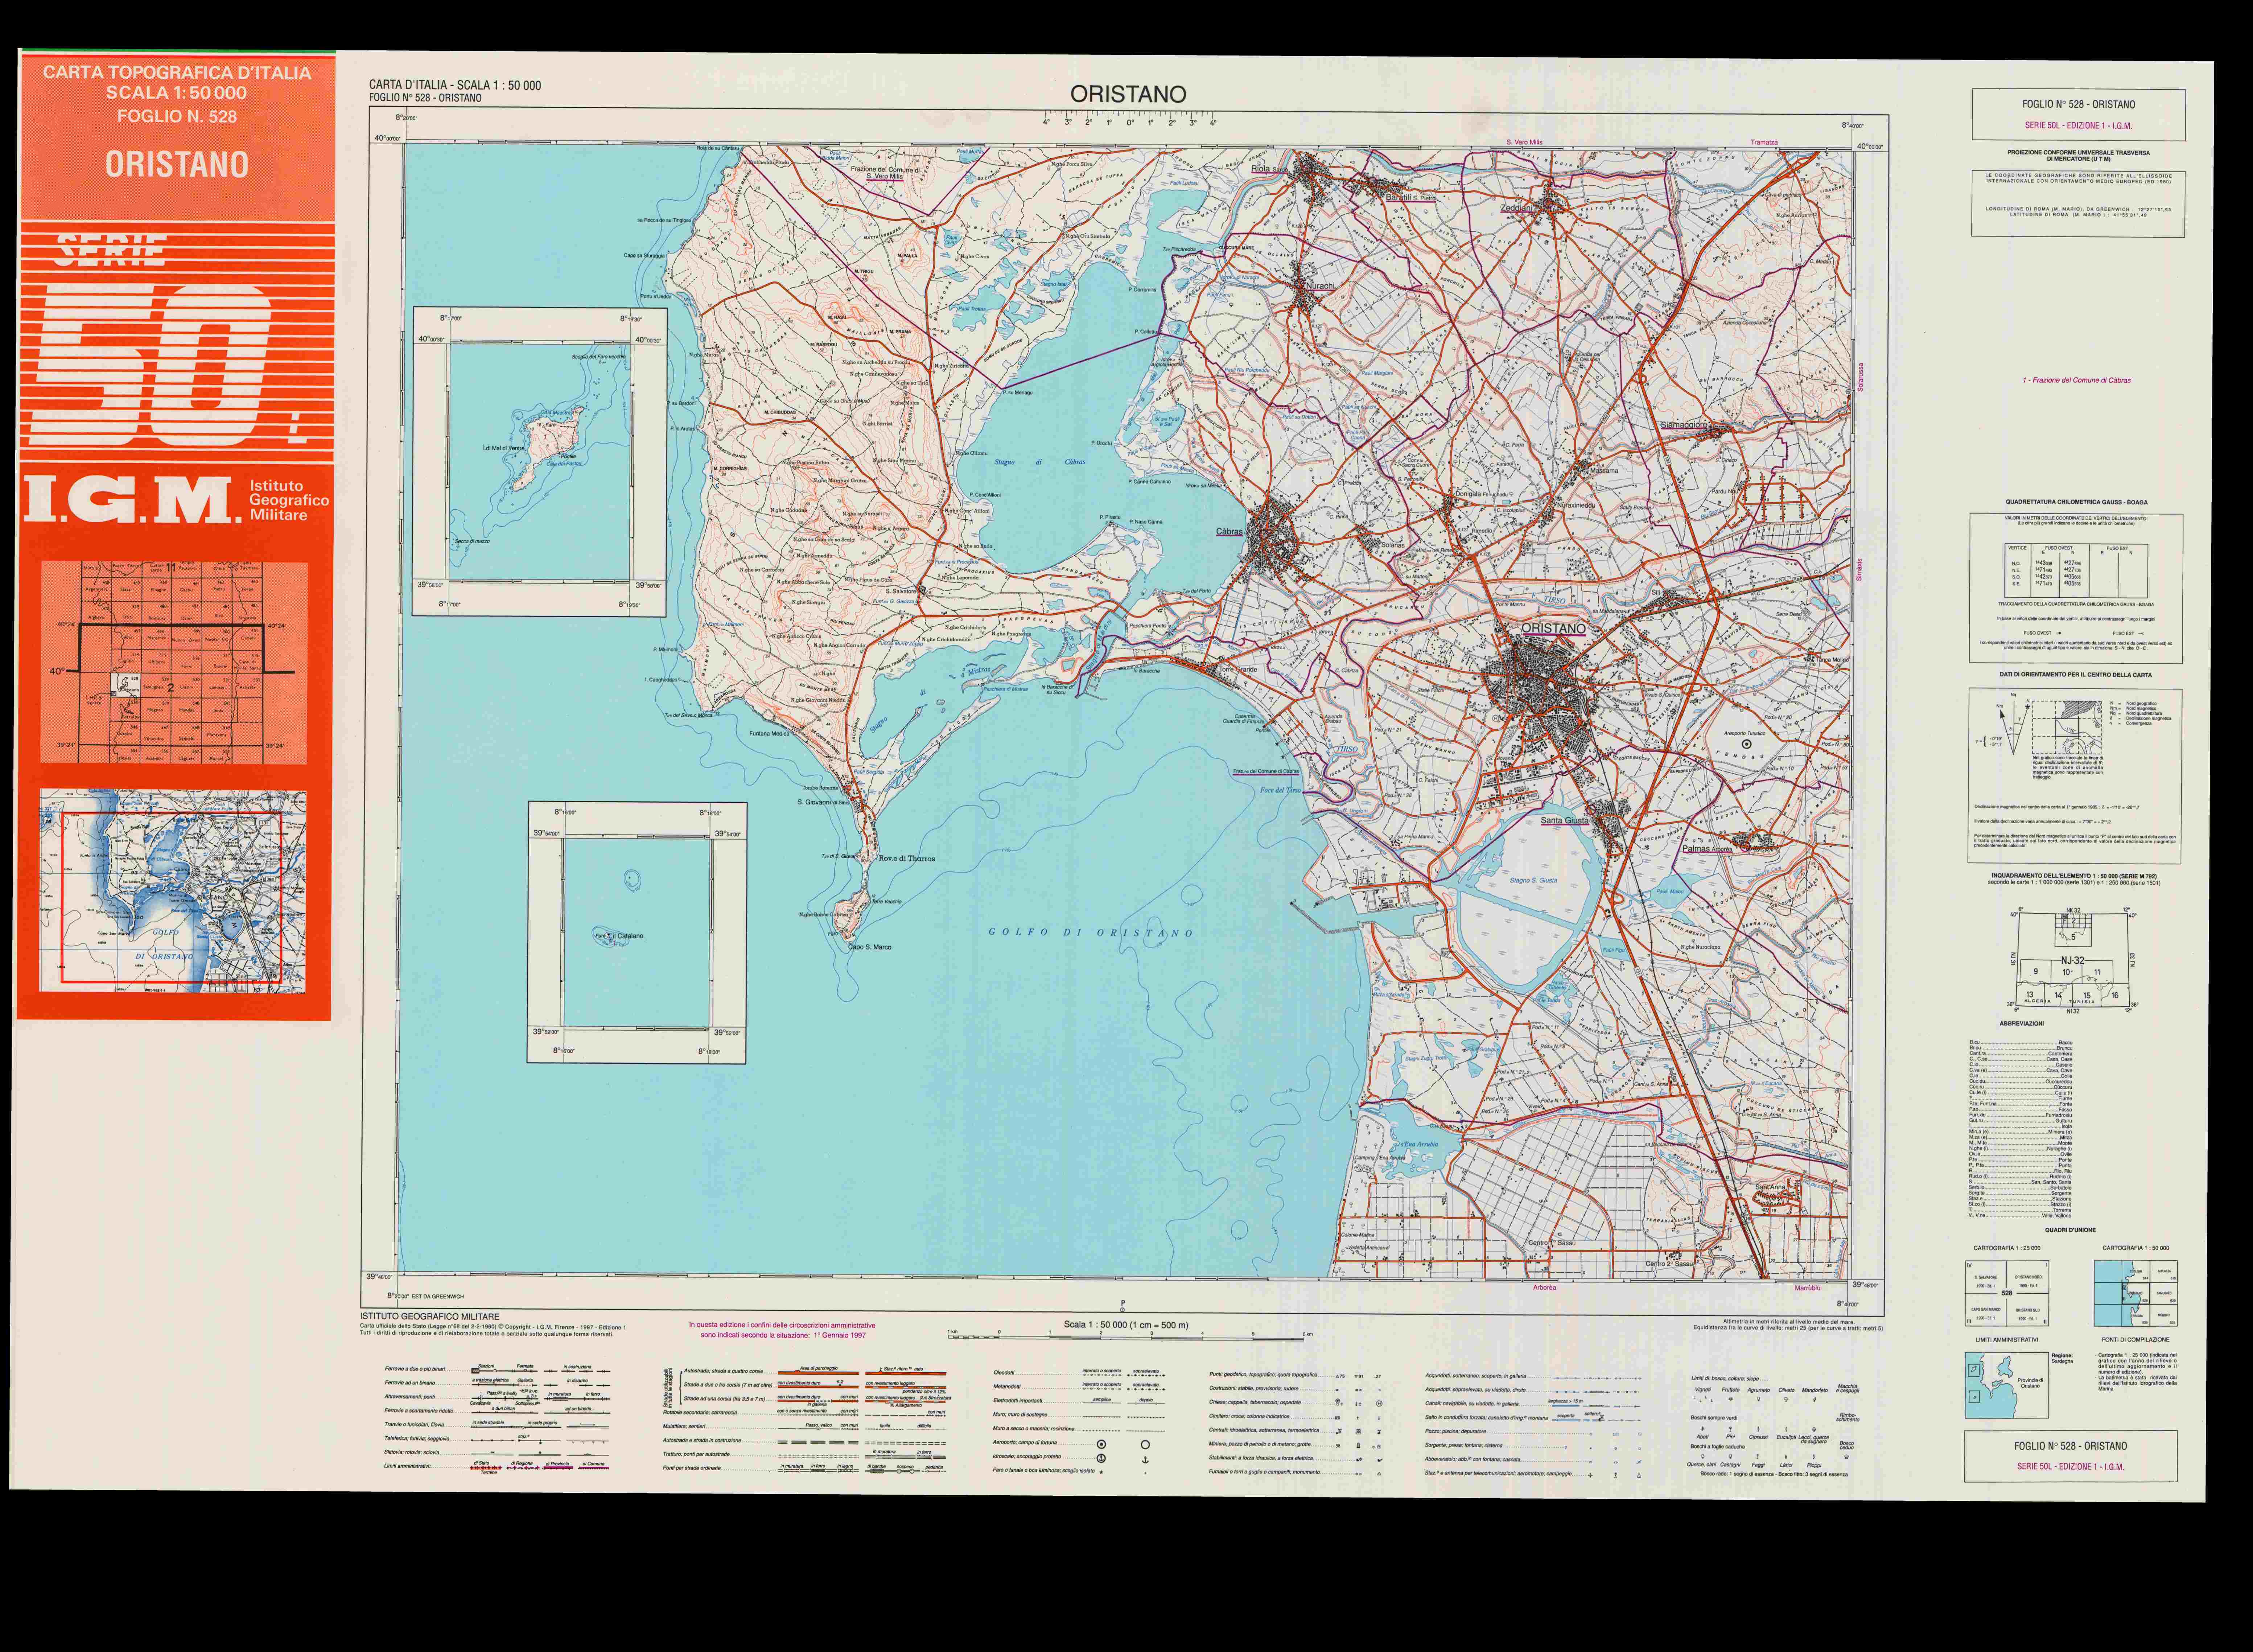
Task: Click the pink Tramatza label on the top margin
Action: (1764, 142)
